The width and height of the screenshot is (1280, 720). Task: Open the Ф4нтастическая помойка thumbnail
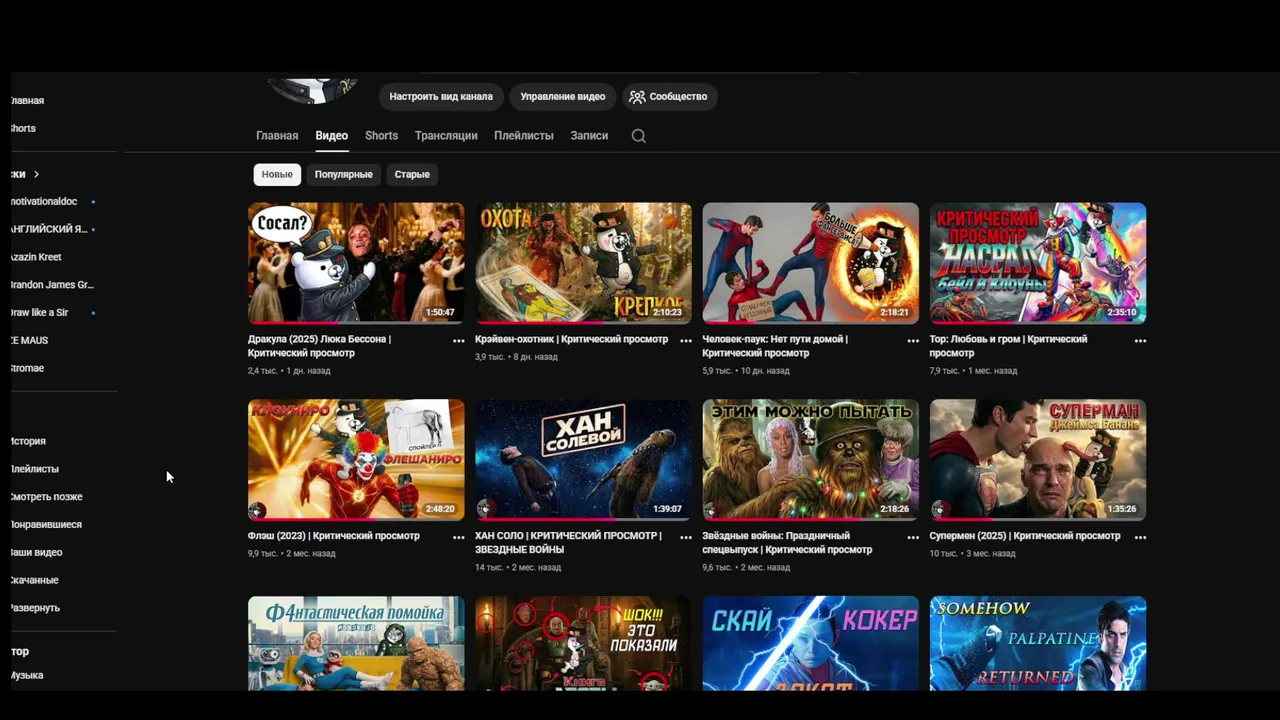coord(356,643)
